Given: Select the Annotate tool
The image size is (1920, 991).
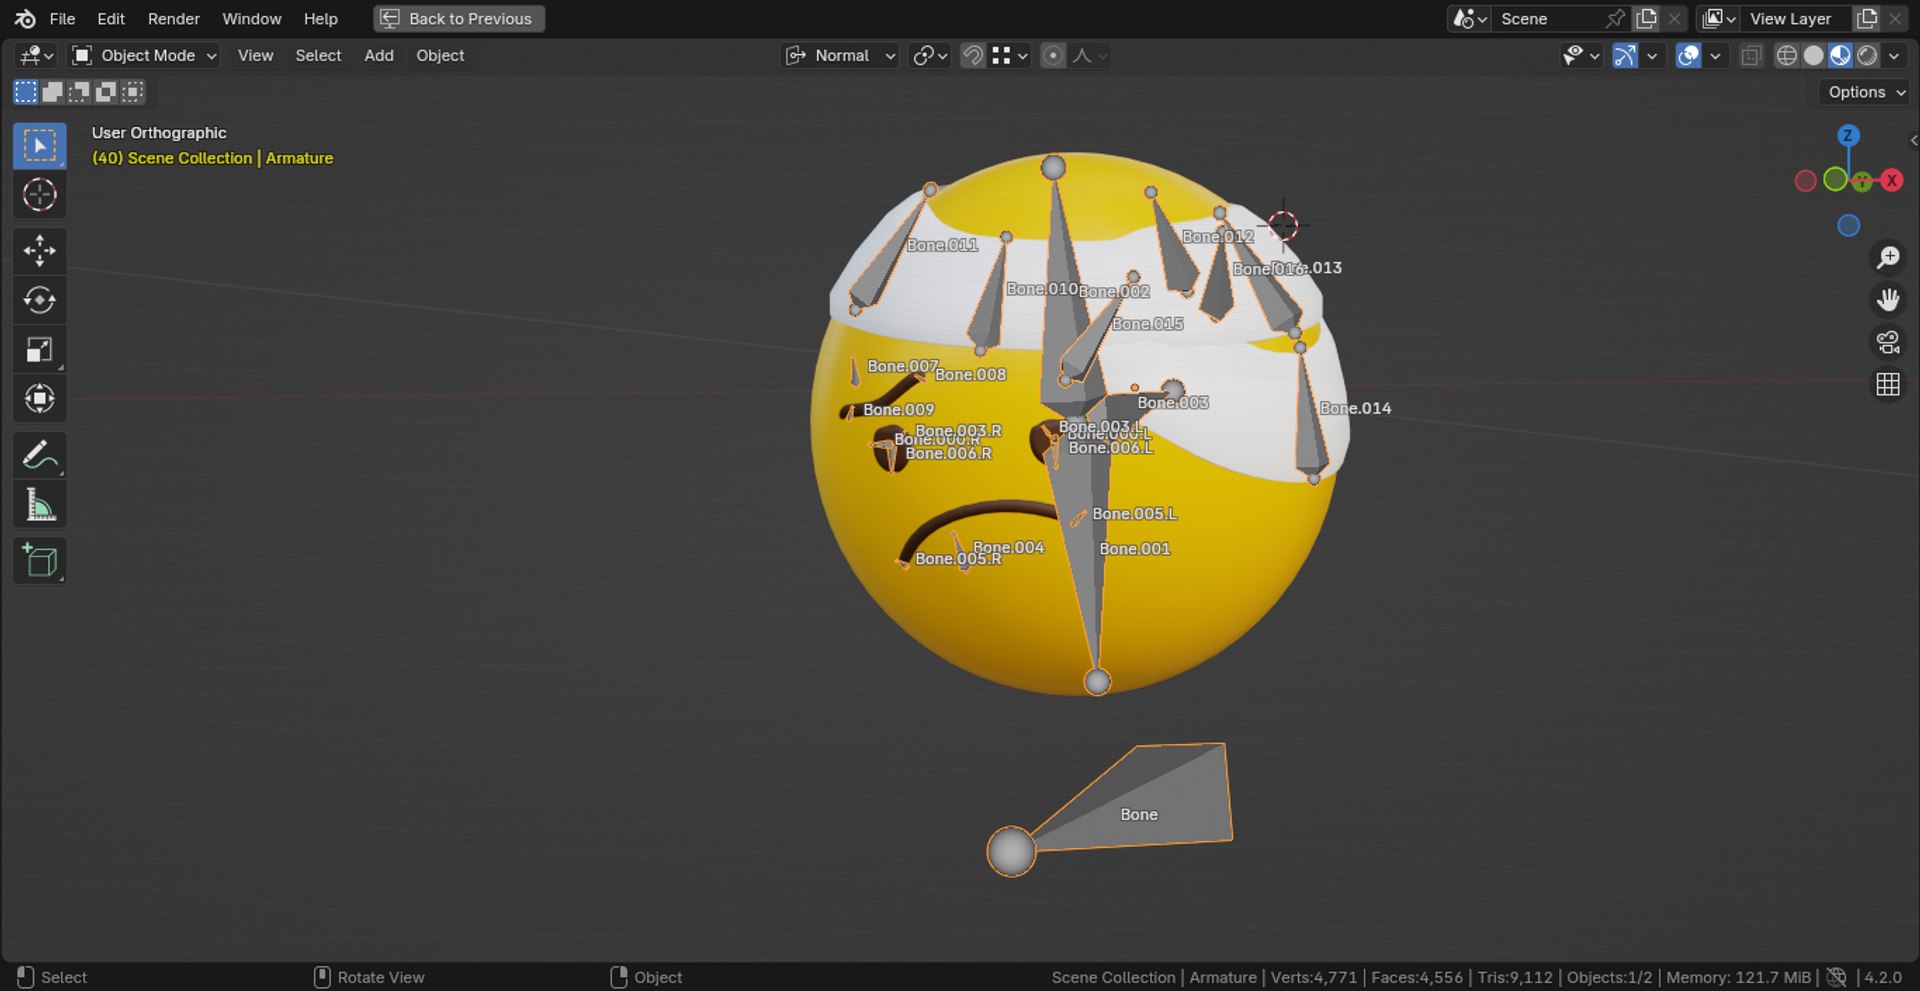Looking at the screenshot, I should (40, 455).
